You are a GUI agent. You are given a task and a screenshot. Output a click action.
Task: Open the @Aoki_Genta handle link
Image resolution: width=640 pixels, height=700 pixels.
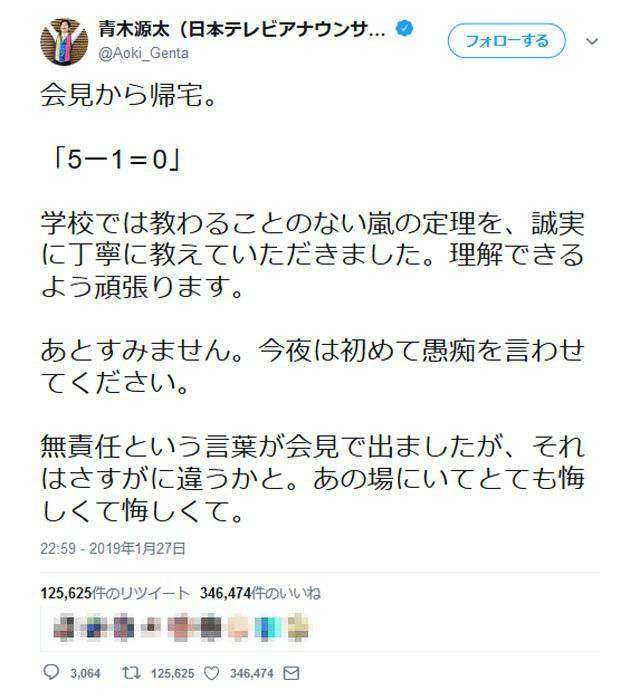click(143, 53)
